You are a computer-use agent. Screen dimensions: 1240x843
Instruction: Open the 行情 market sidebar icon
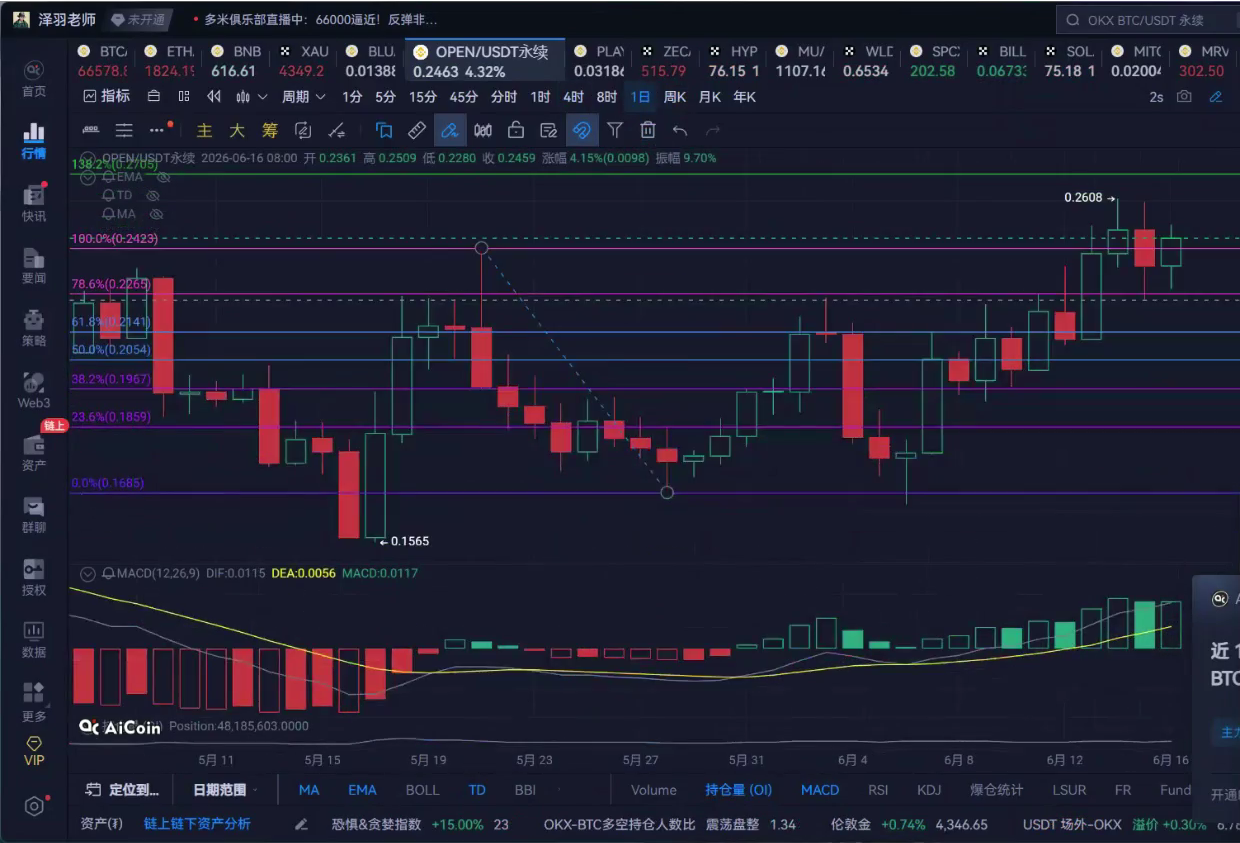point(34,141)
